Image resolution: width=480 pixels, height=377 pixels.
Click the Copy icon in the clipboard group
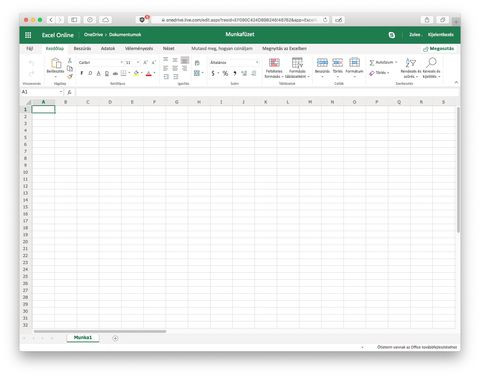pyautogui.click(x=70, y=68)
